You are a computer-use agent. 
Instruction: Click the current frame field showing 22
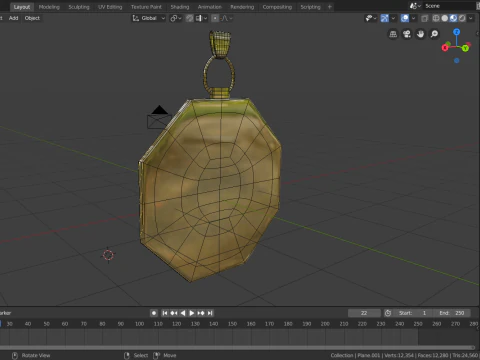coord(364,313)
